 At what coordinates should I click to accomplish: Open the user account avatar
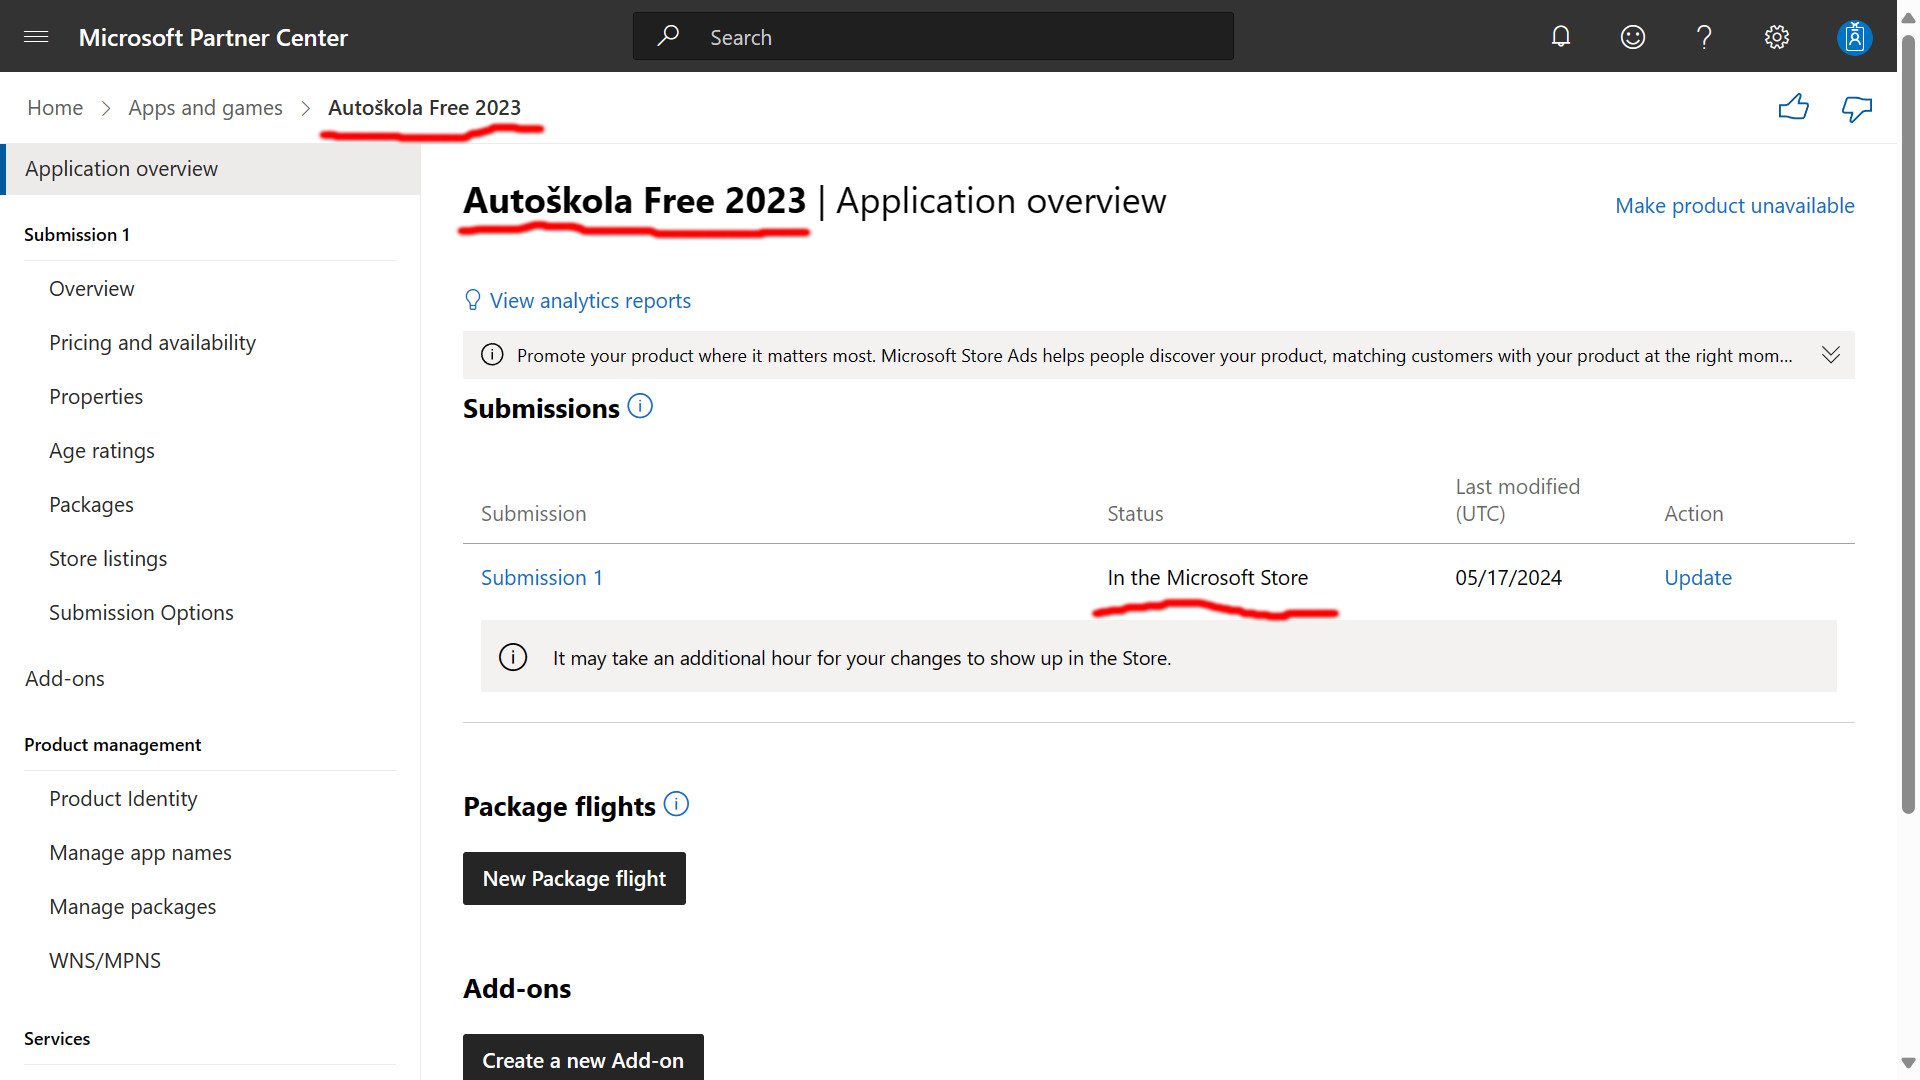coord(1854,37)
